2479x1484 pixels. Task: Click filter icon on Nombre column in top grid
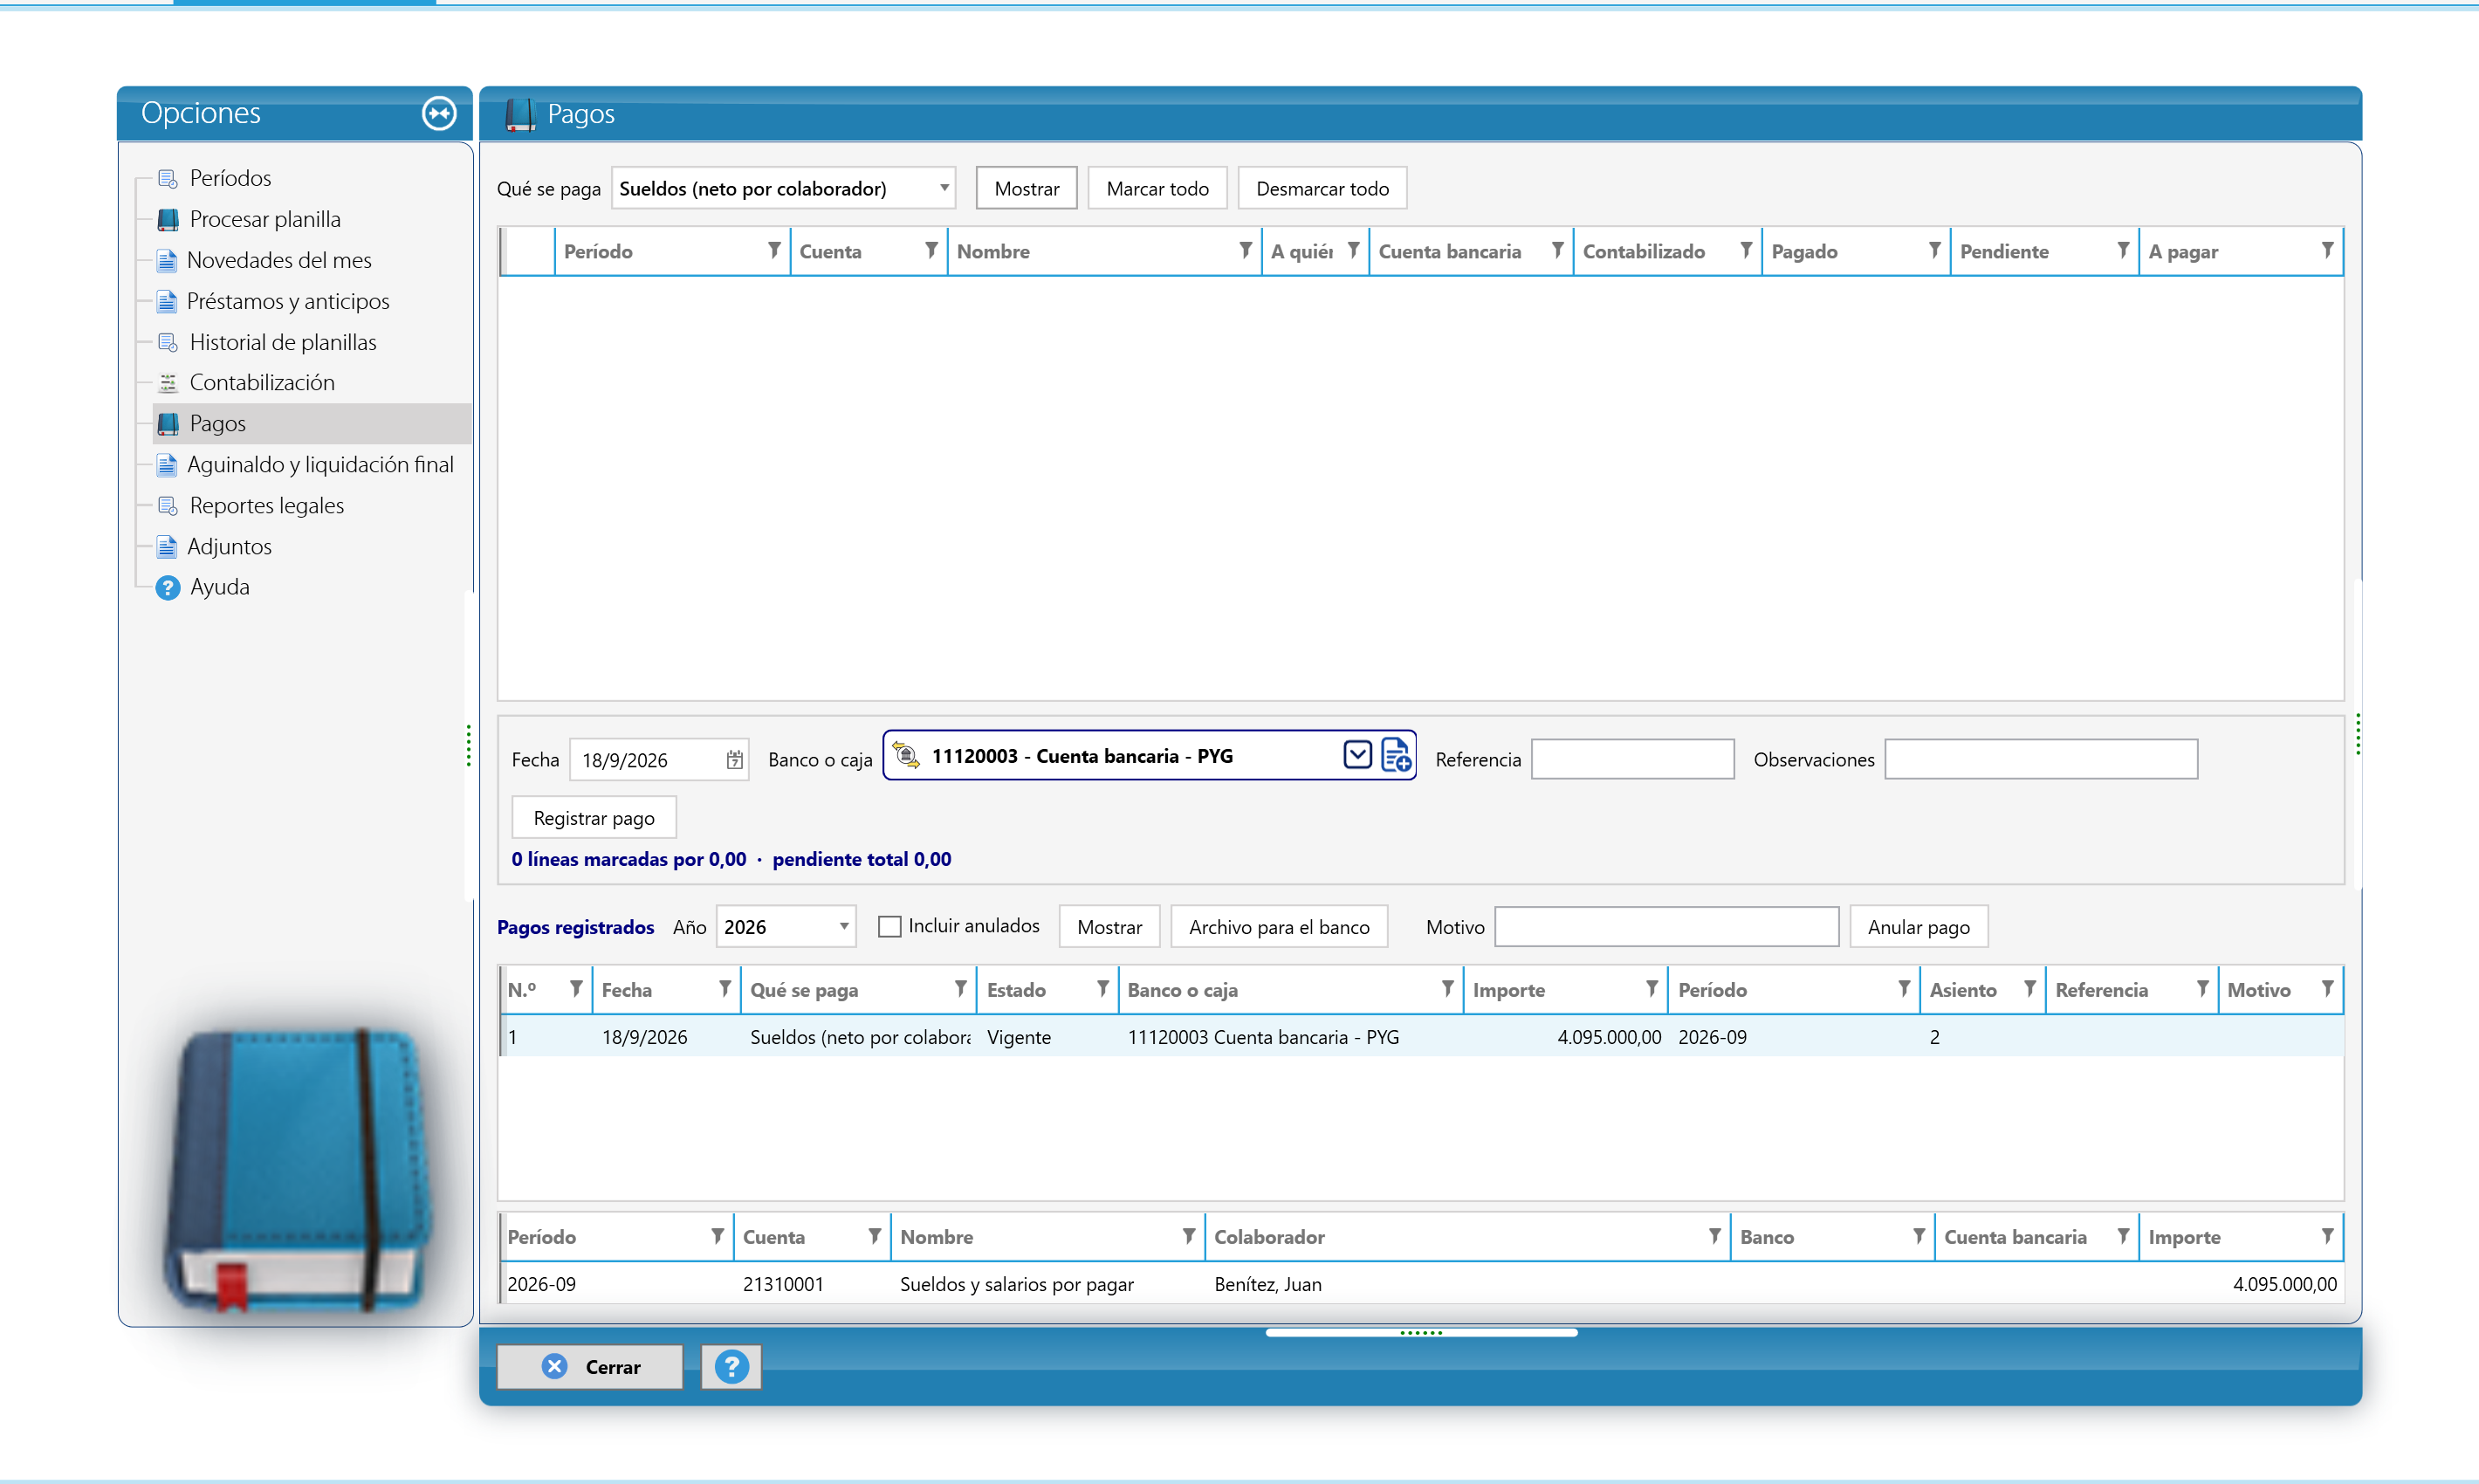[x=1245, y=250]
